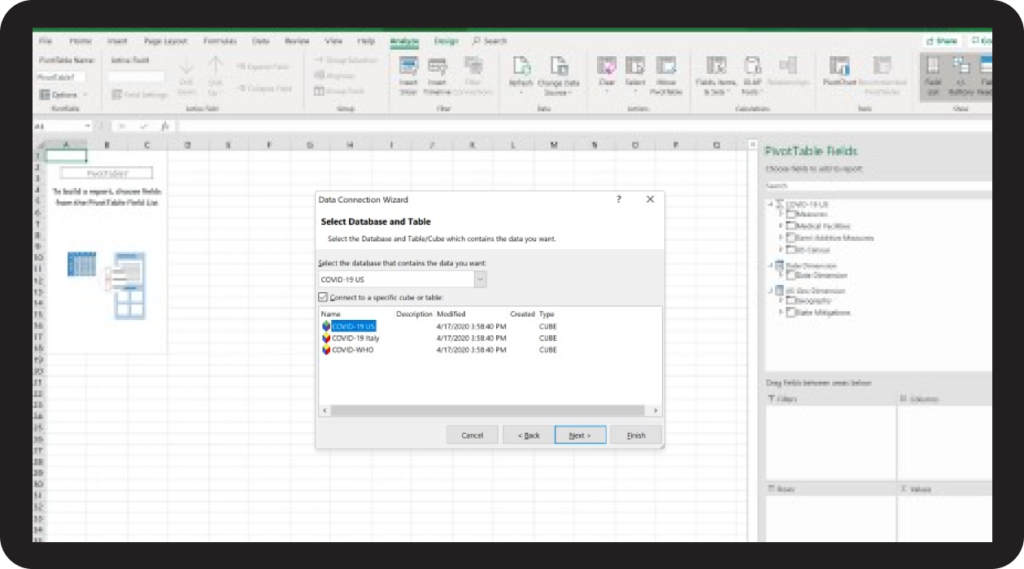Select the COVID-19 US cube row
The height and width of the screenshot is (569, 1024).
(x=439, y=326)
